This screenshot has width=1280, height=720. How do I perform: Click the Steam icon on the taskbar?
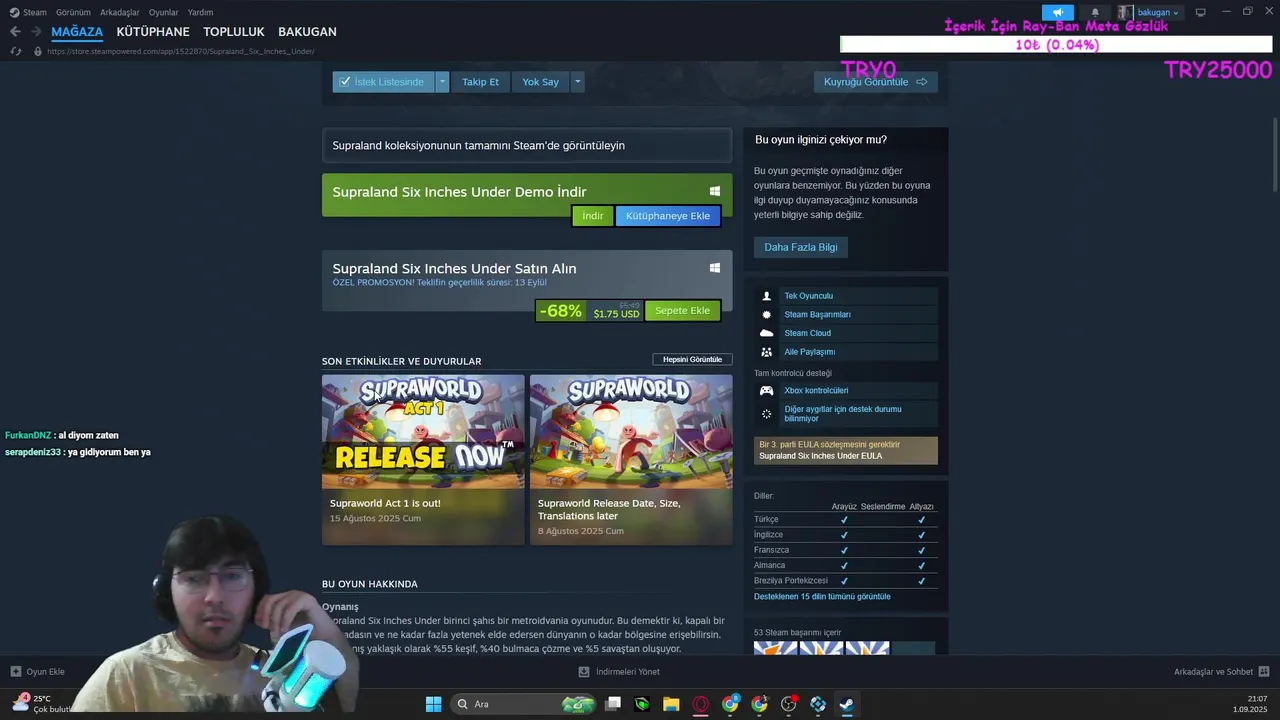[x=847, y=704]
